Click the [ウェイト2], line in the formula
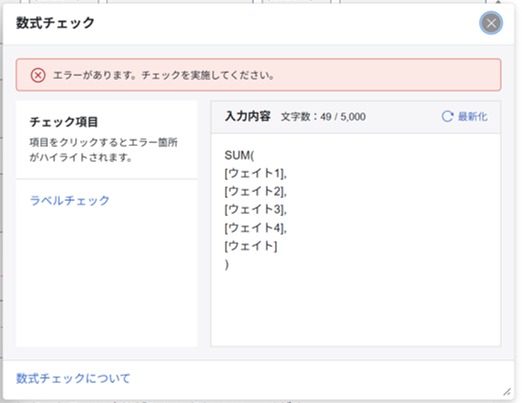This screenshot has height=403, width=522. click(256, 191)
